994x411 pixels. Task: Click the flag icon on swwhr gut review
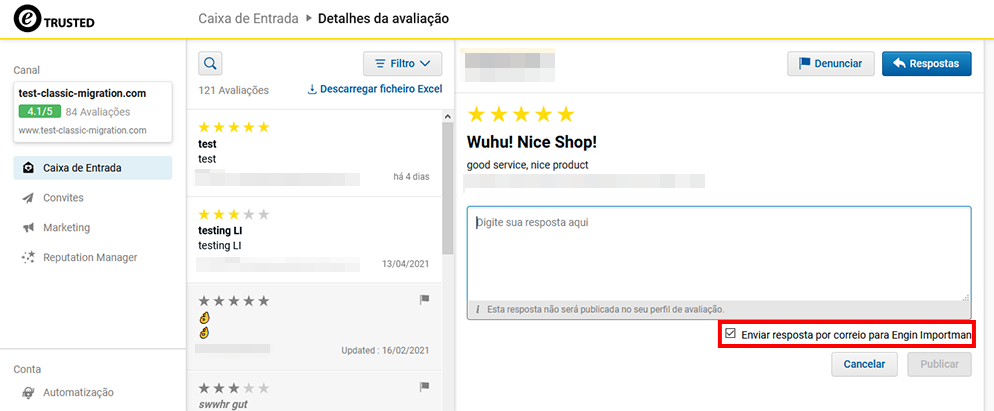425,386
